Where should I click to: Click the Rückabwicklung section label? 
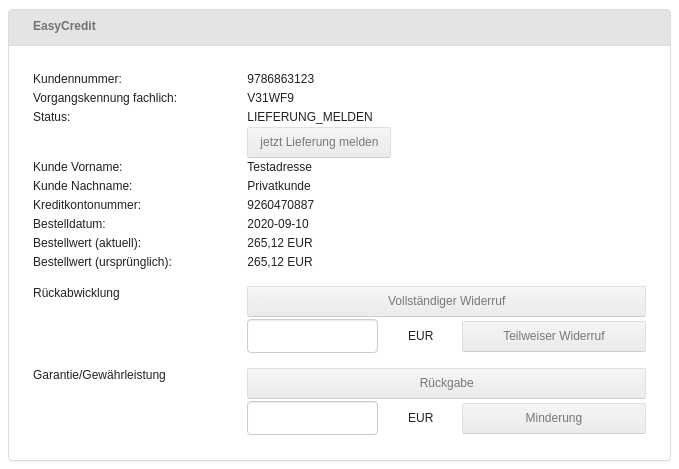tap(76, 293)
